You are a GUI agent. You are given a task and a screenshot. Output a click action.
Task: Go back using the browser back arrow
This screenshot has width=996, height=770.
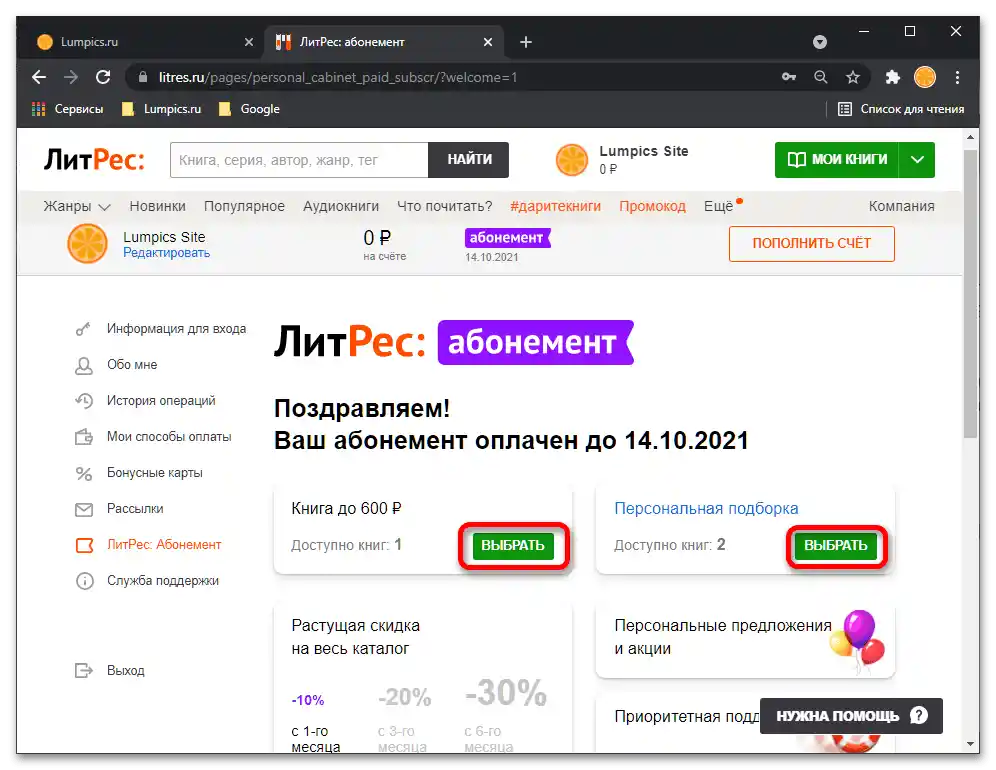[39, 78]
